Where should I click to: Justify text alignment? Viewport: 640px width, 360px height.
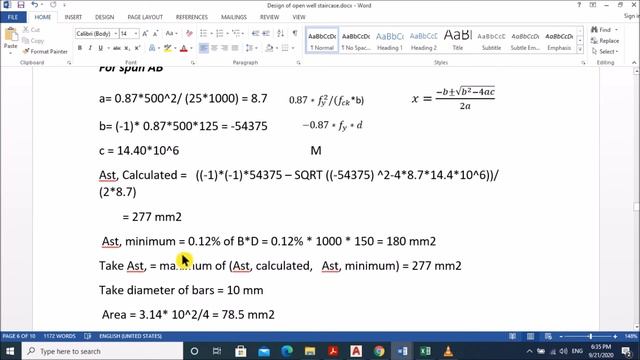235,48
